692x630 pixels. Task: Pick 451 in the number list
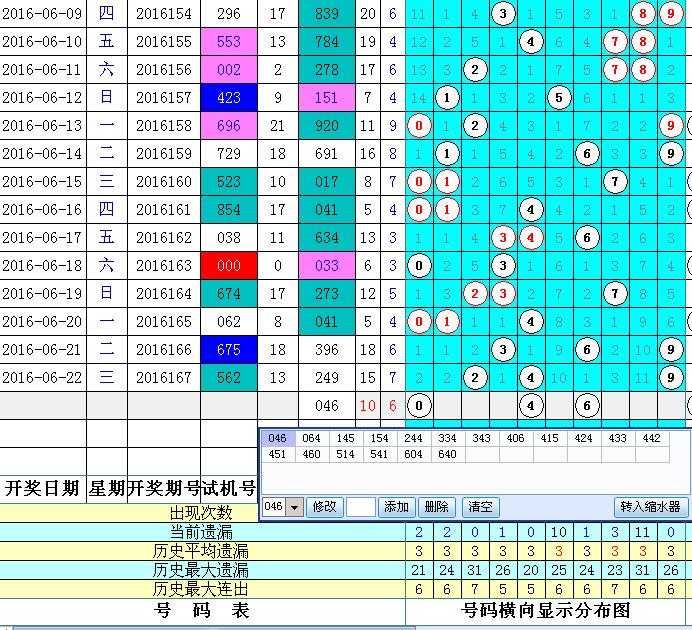(x=279, y=454)
